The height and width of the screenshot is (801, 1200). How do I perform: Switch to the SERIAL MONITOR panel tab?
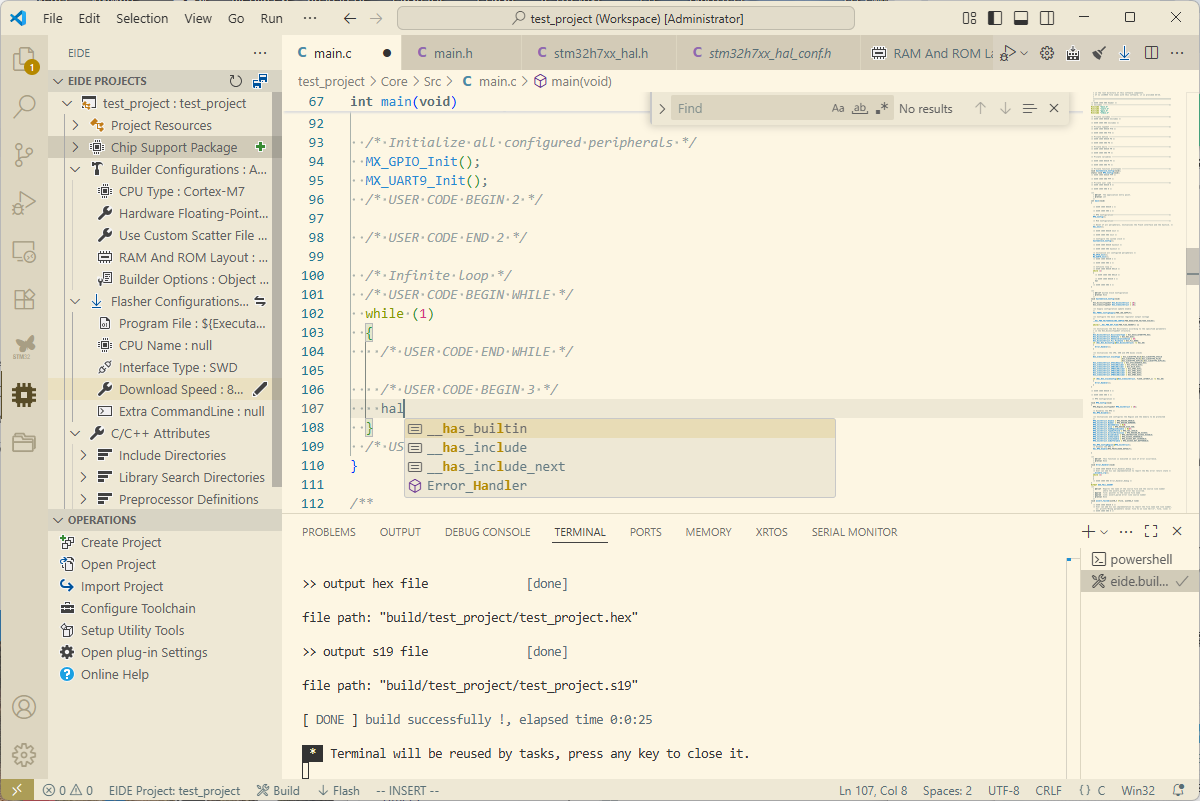[x=854, y=532]
